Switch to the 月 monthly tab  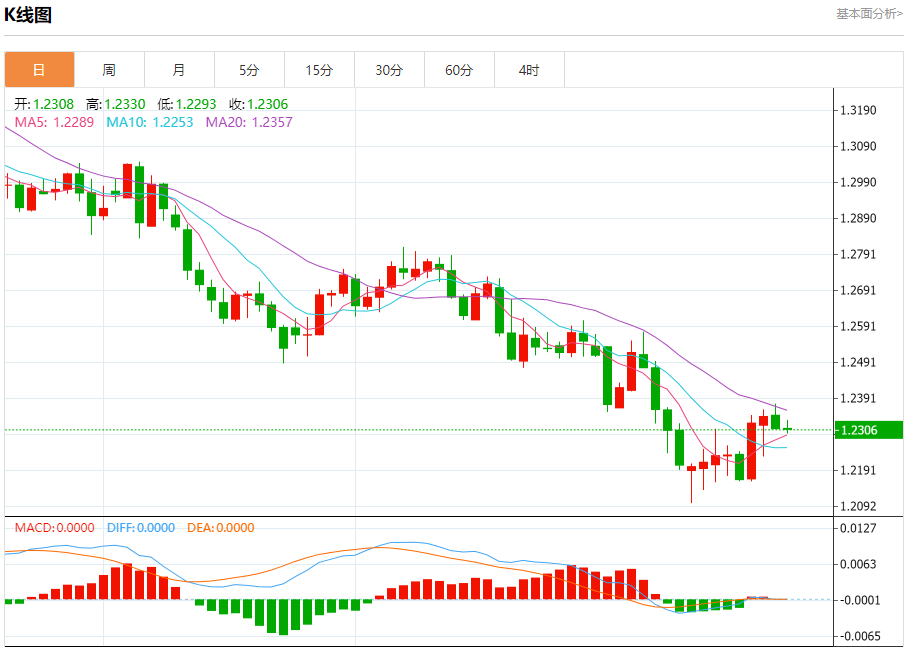coord(179,70)
